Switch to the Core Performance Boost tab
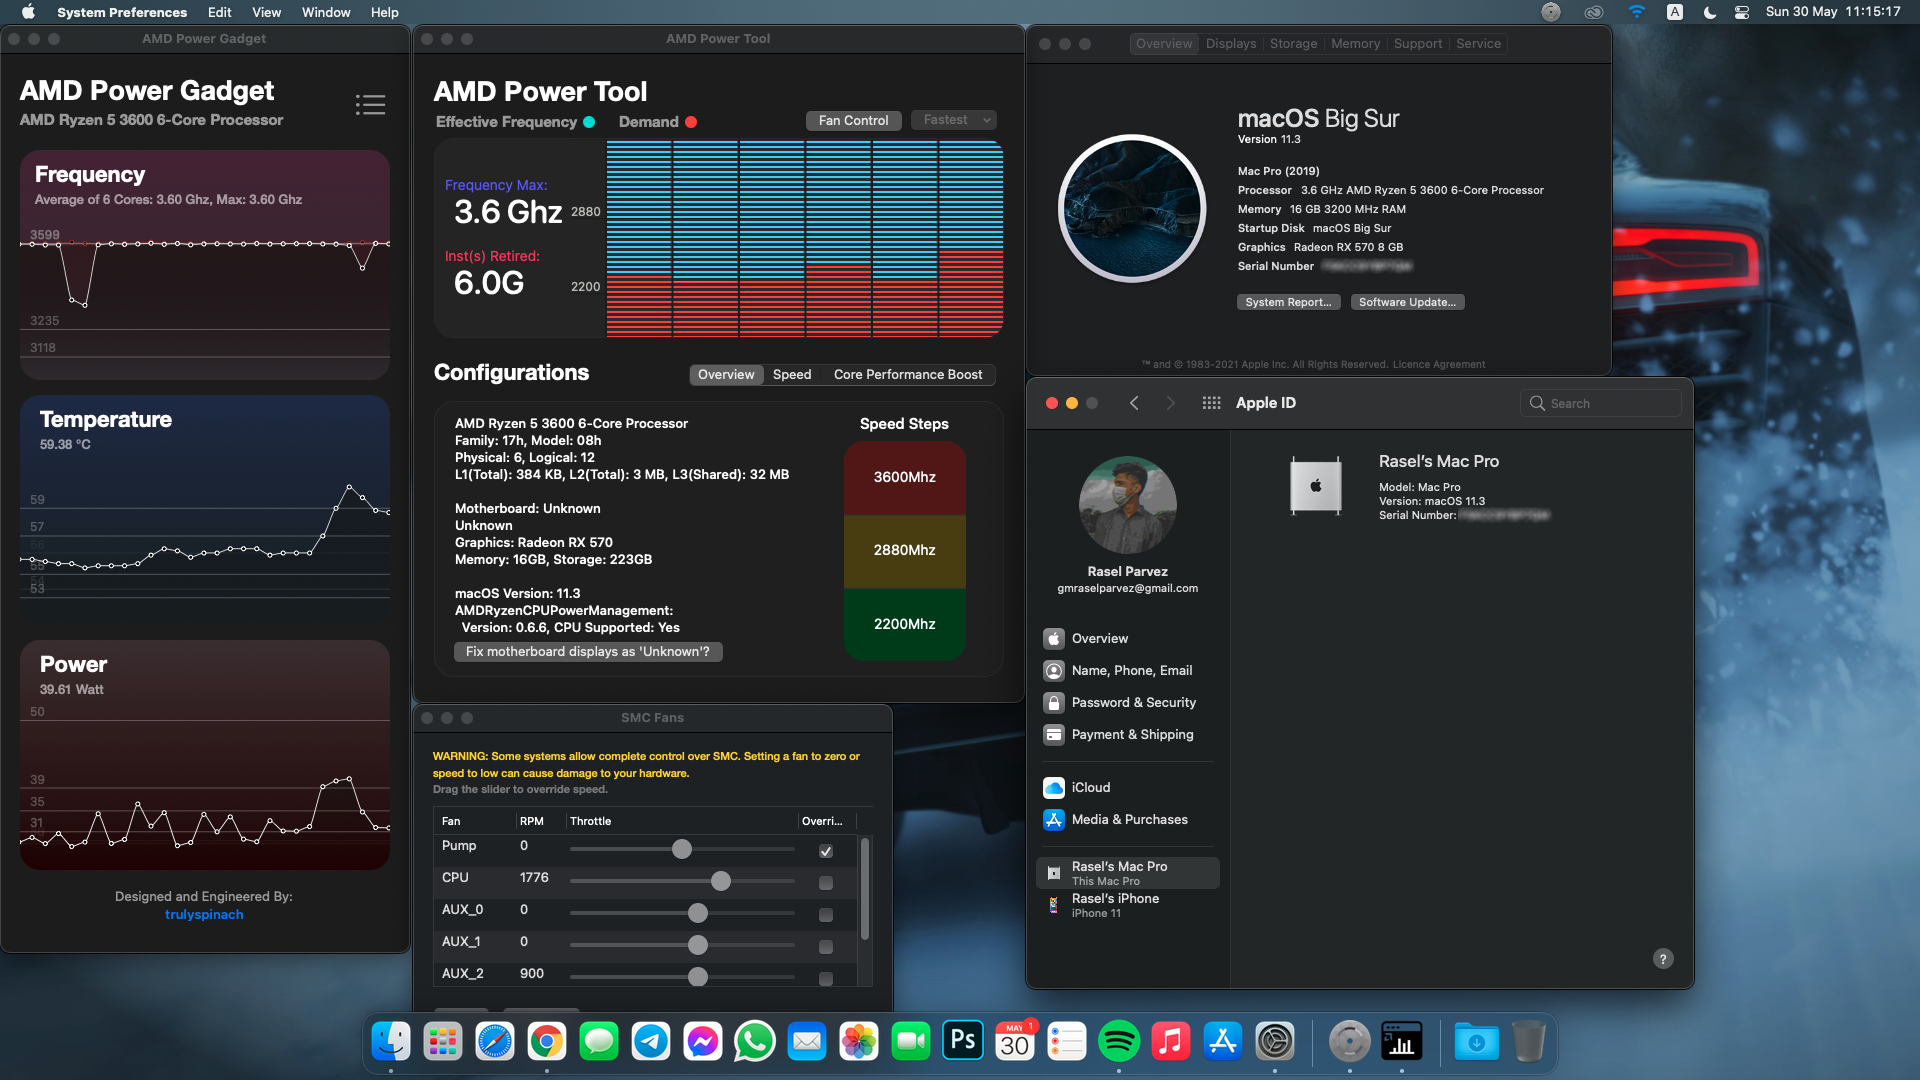This screenshot has height=1080, width=1920. click(907, 375)
